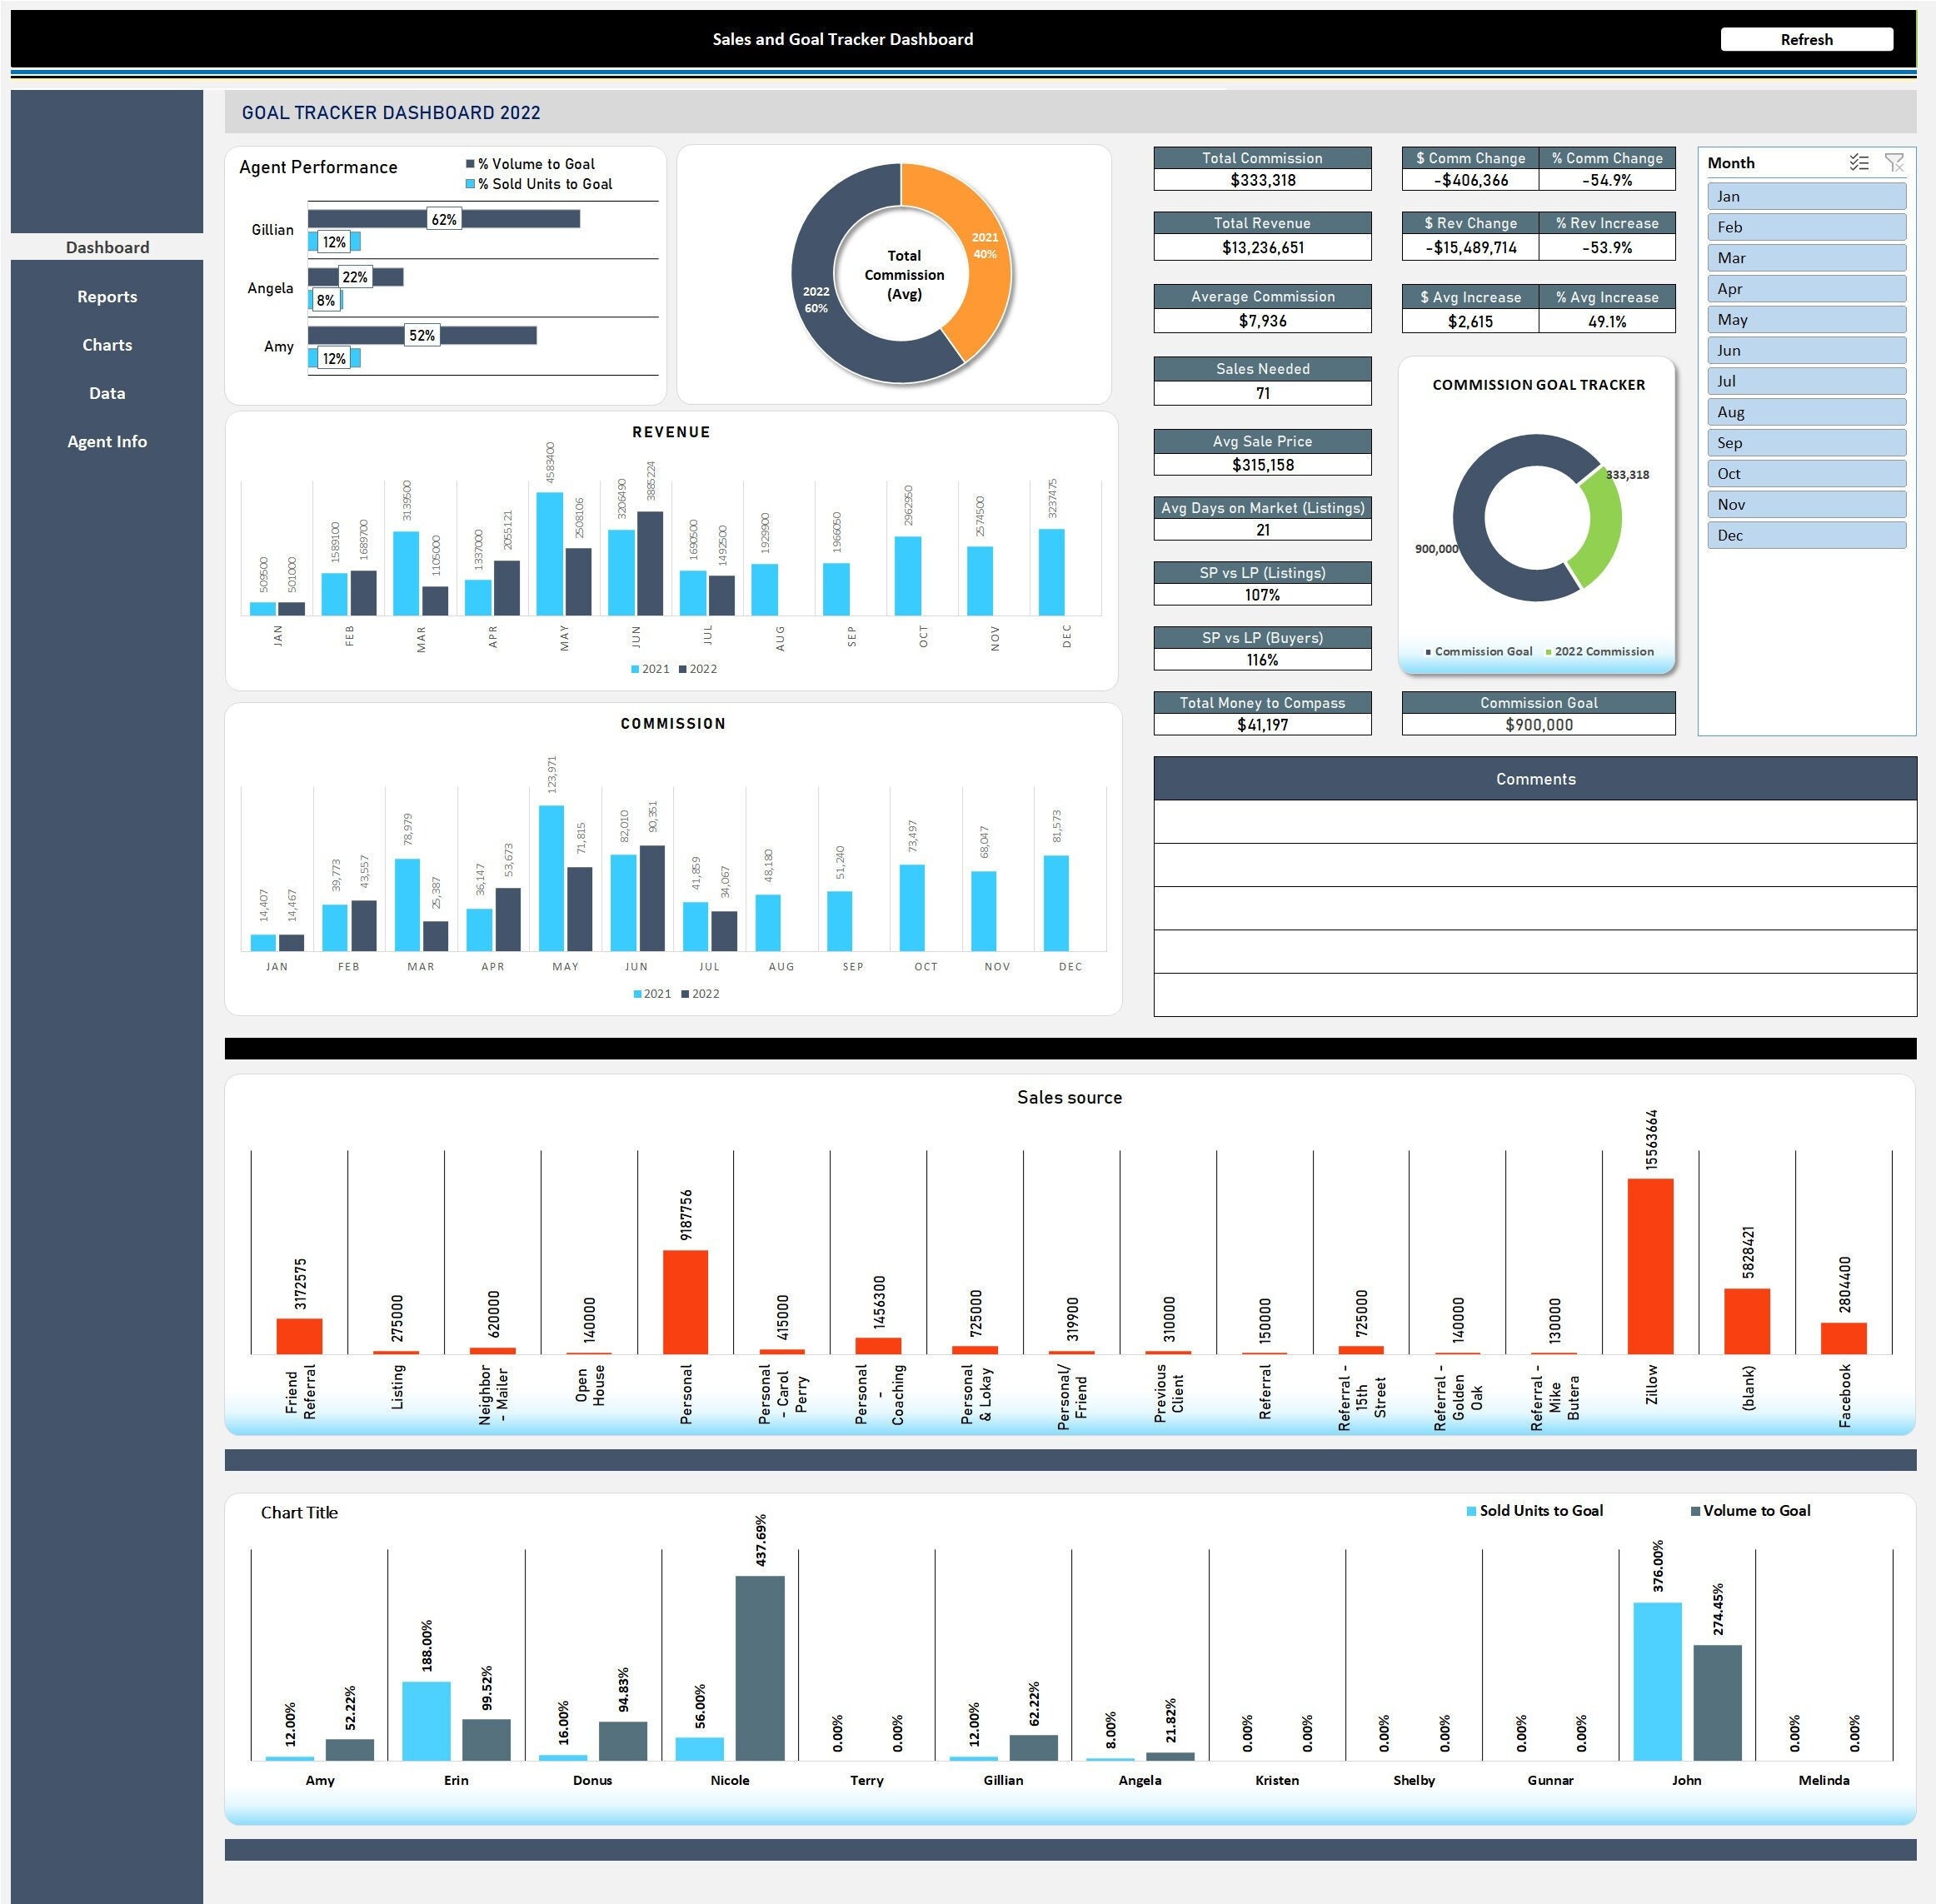This screenshot has width=1936, height=1904.
Task: Open the Charts sidebar link
Action: pos(107,345)
